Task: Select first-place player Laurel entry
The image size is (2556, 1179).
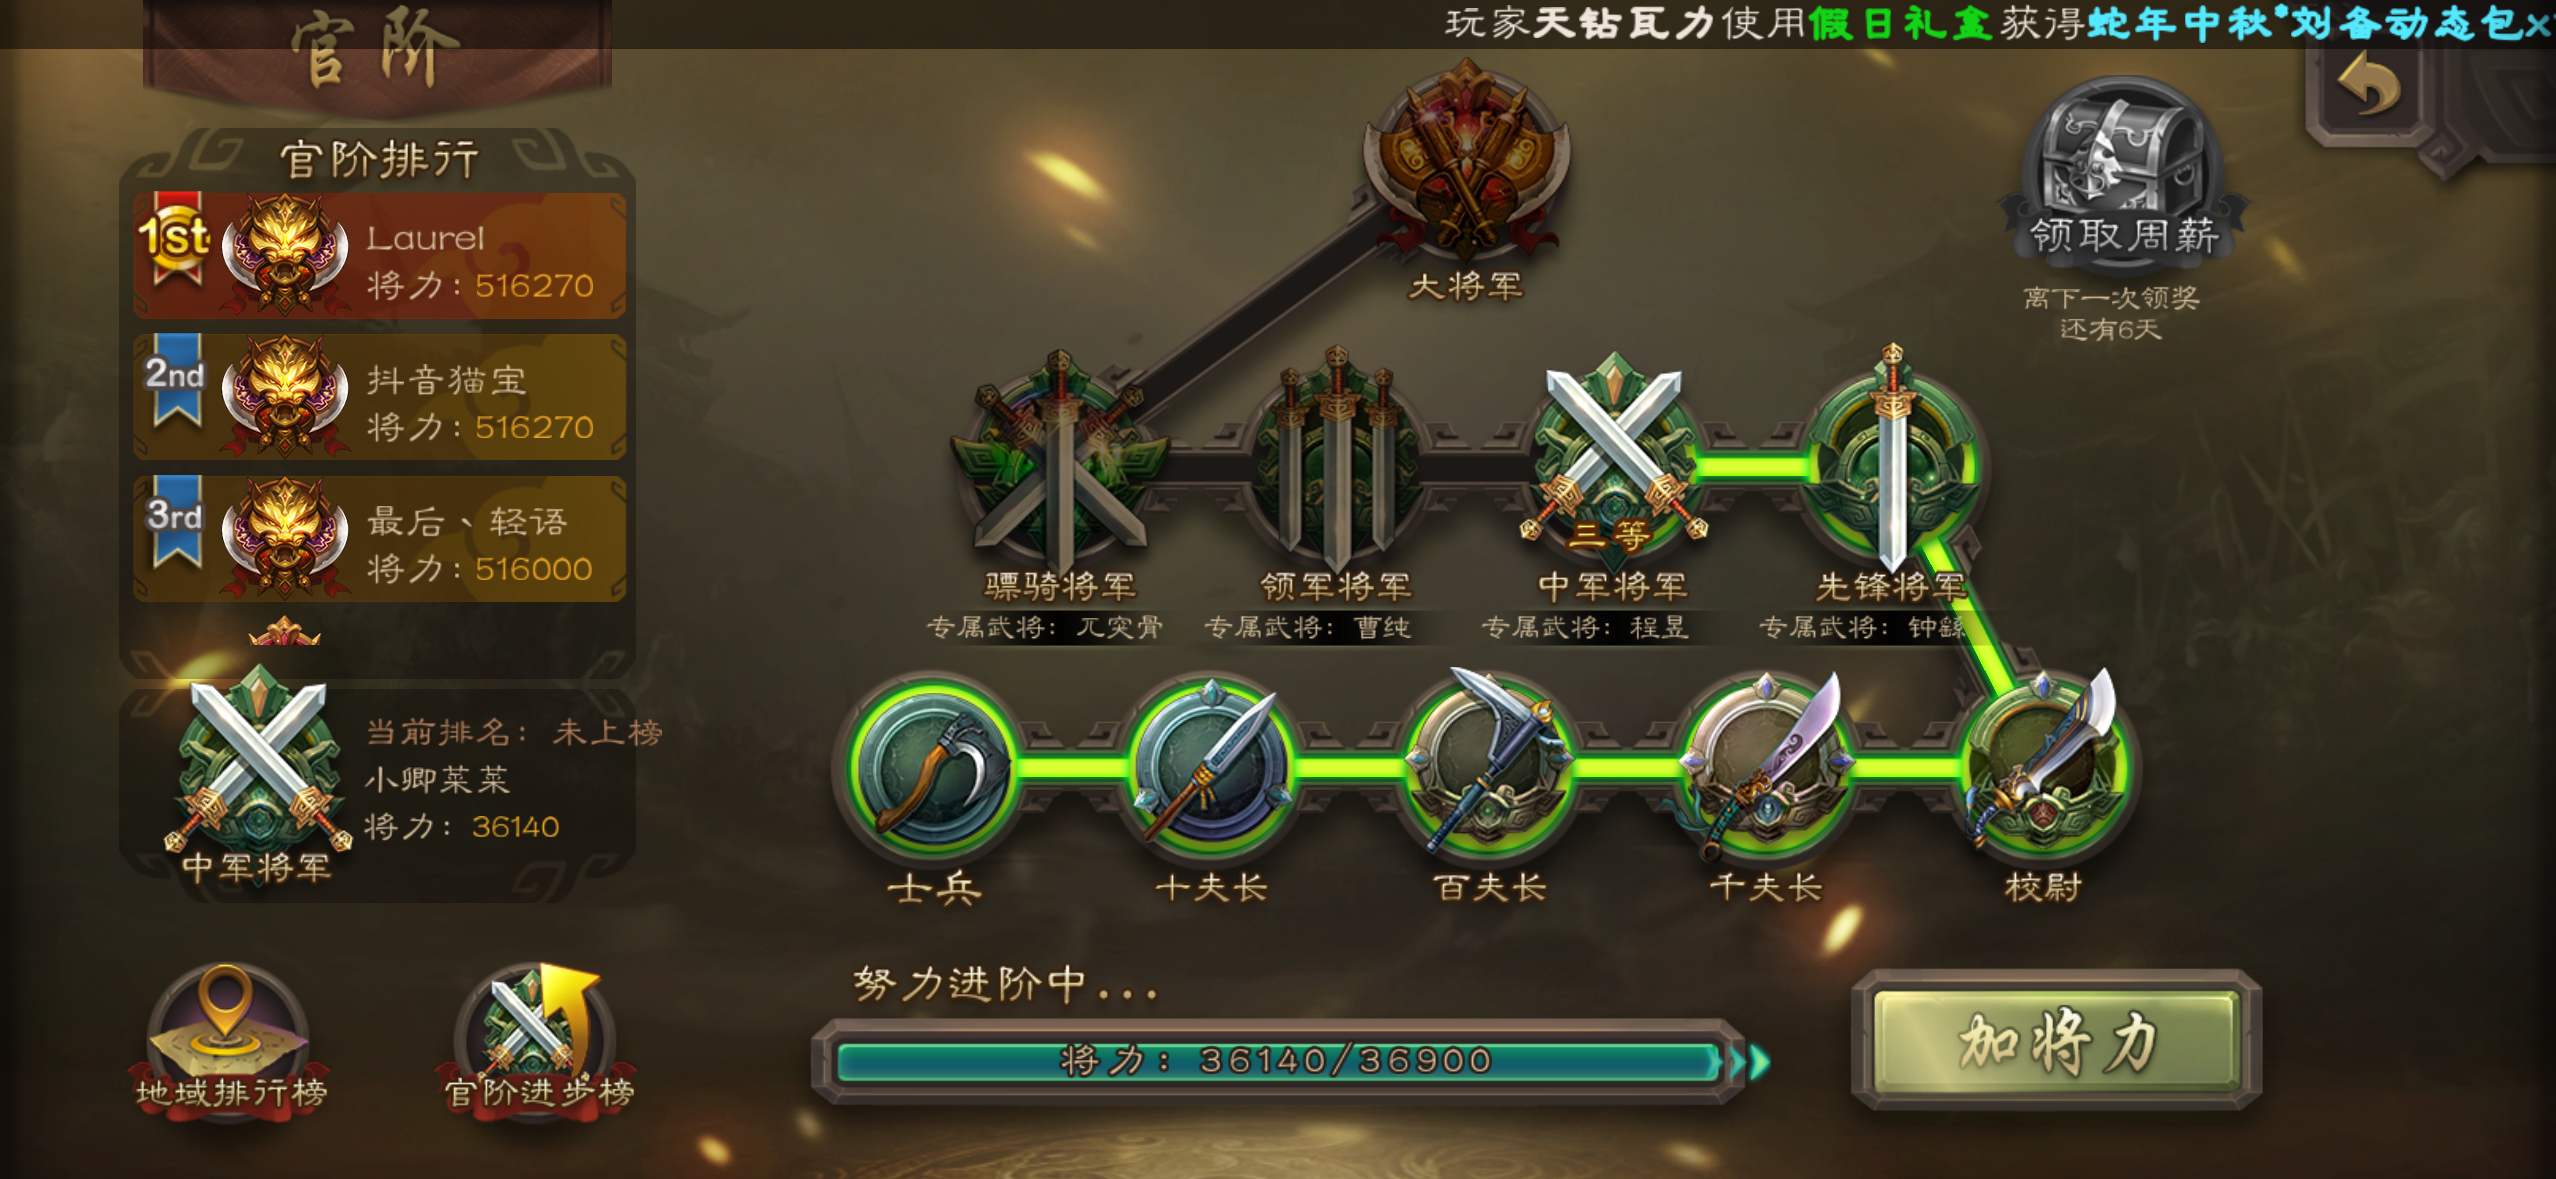Action: 380,256
